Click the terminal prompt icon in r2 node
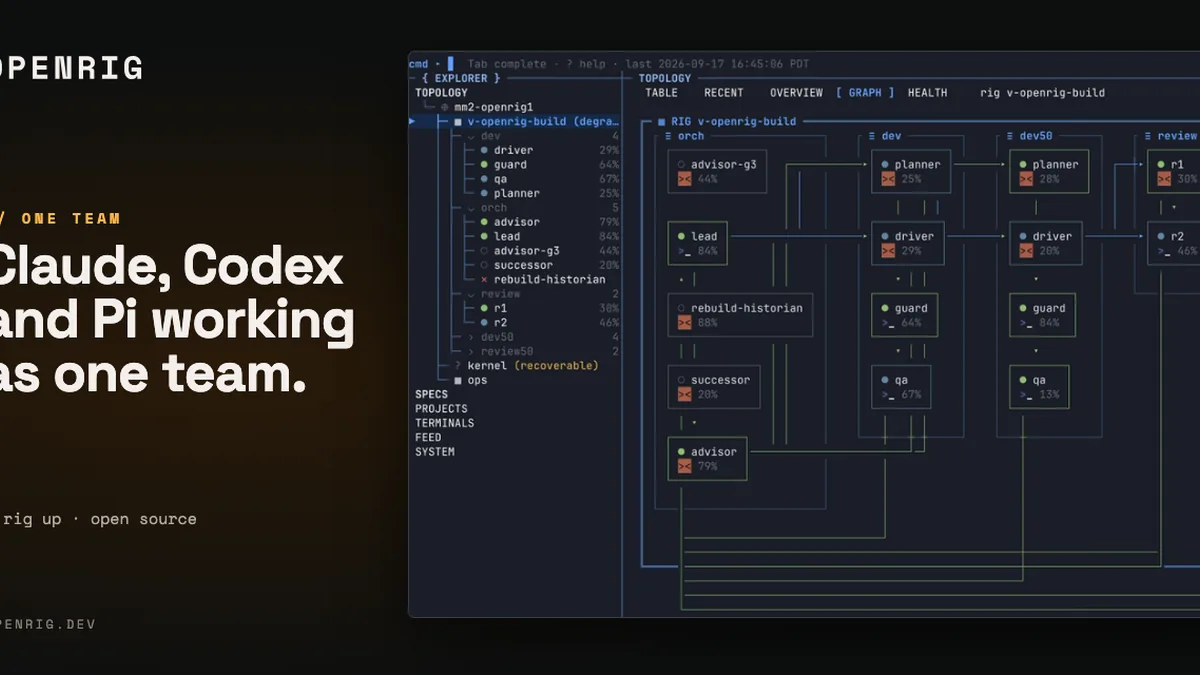This screenshot has height=675, width=1200. coord(1164,251)
